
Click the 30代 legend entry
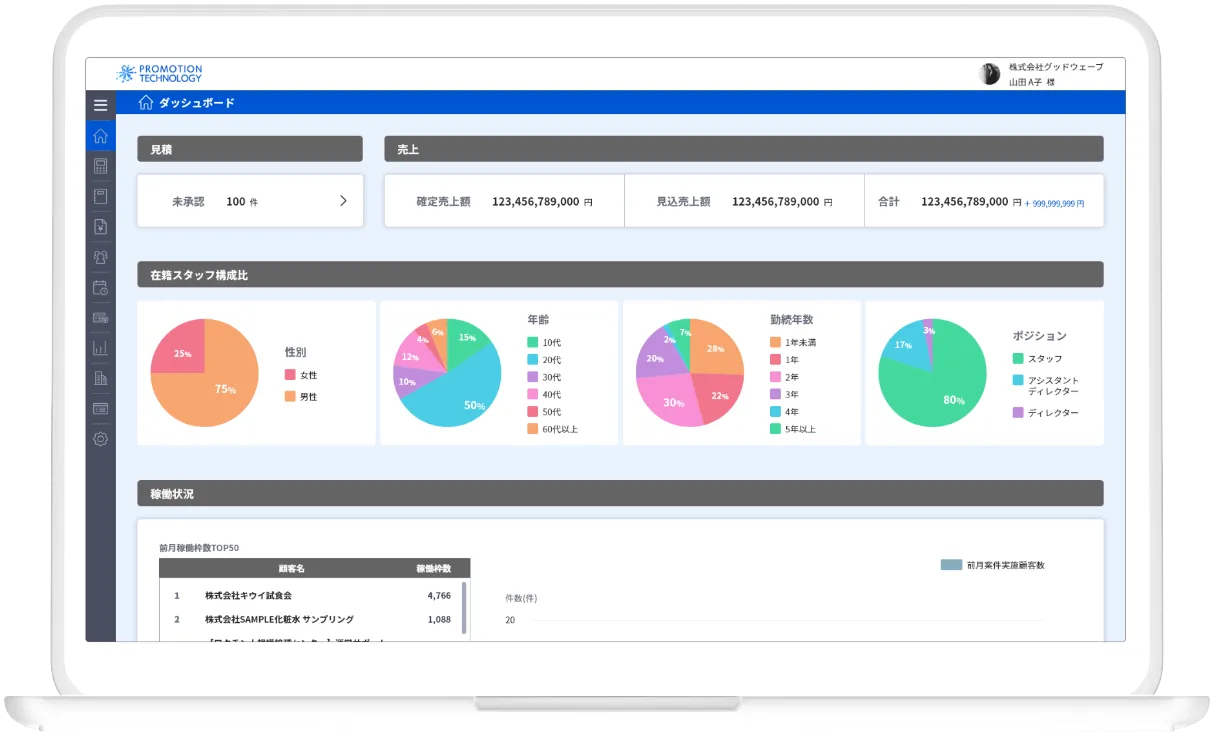tap(544, 377)
